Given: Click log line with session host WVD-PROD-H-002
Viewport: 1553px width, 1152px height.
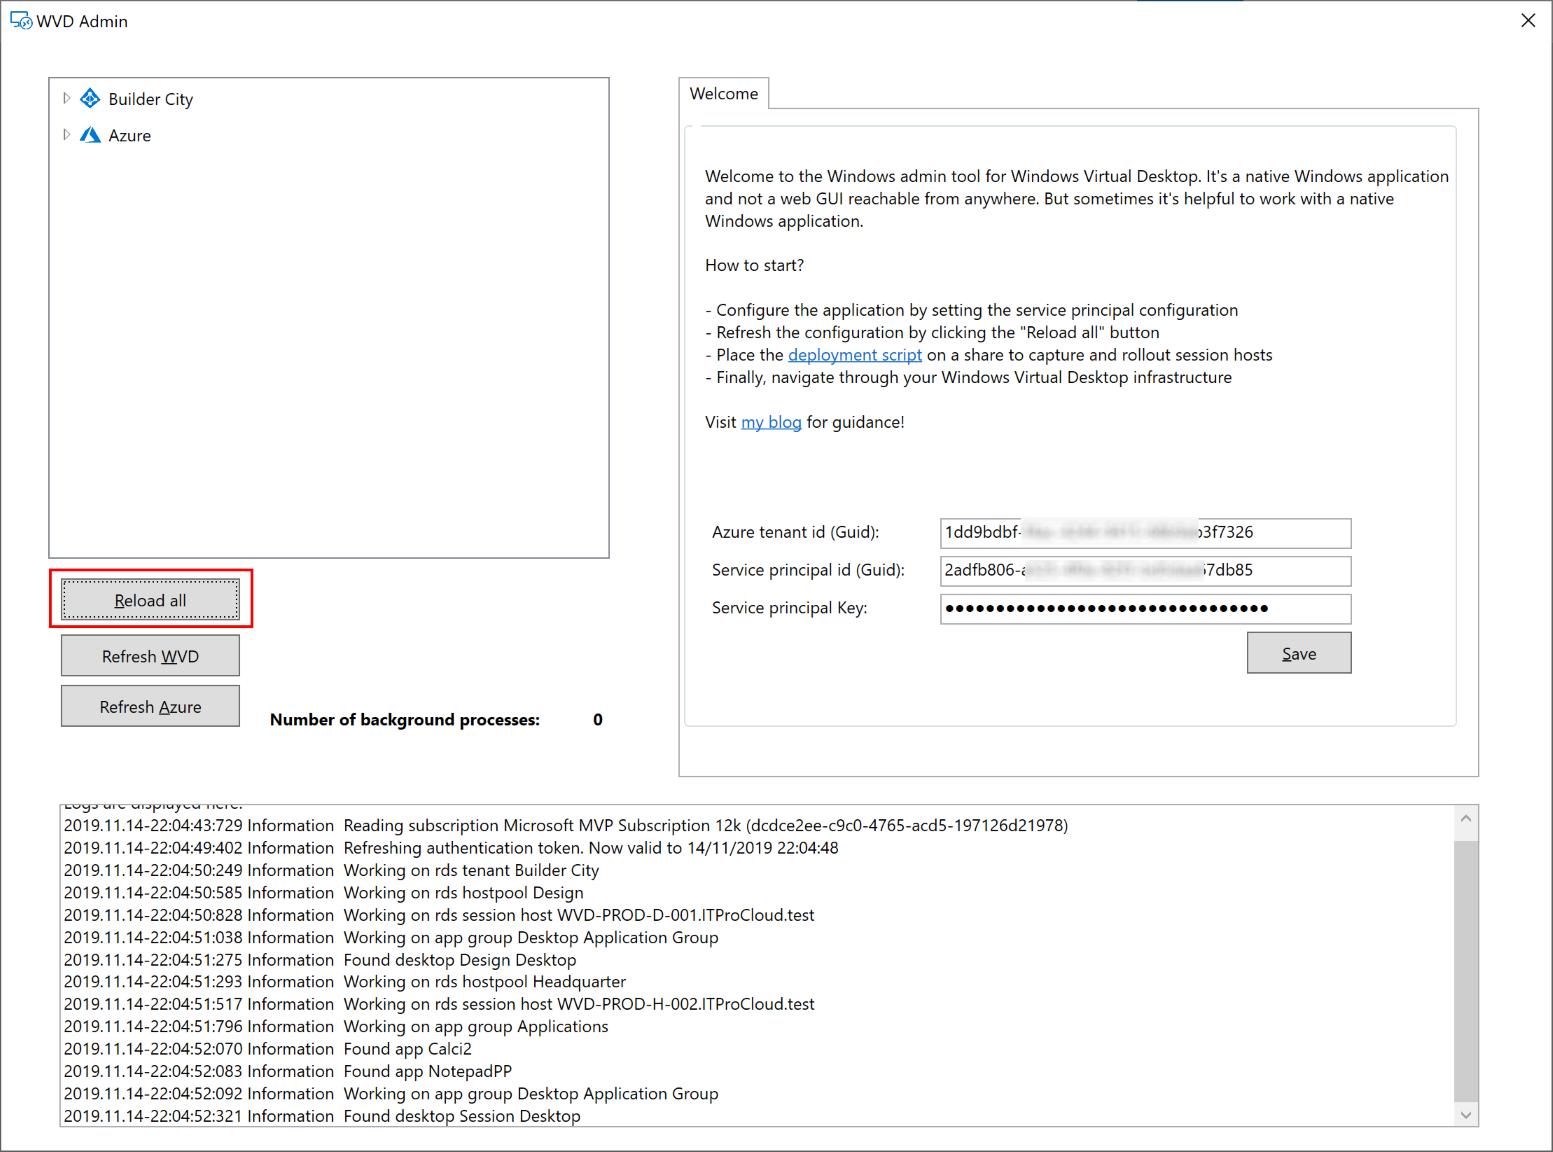Looking at the screenshot, I should 439,1004.
